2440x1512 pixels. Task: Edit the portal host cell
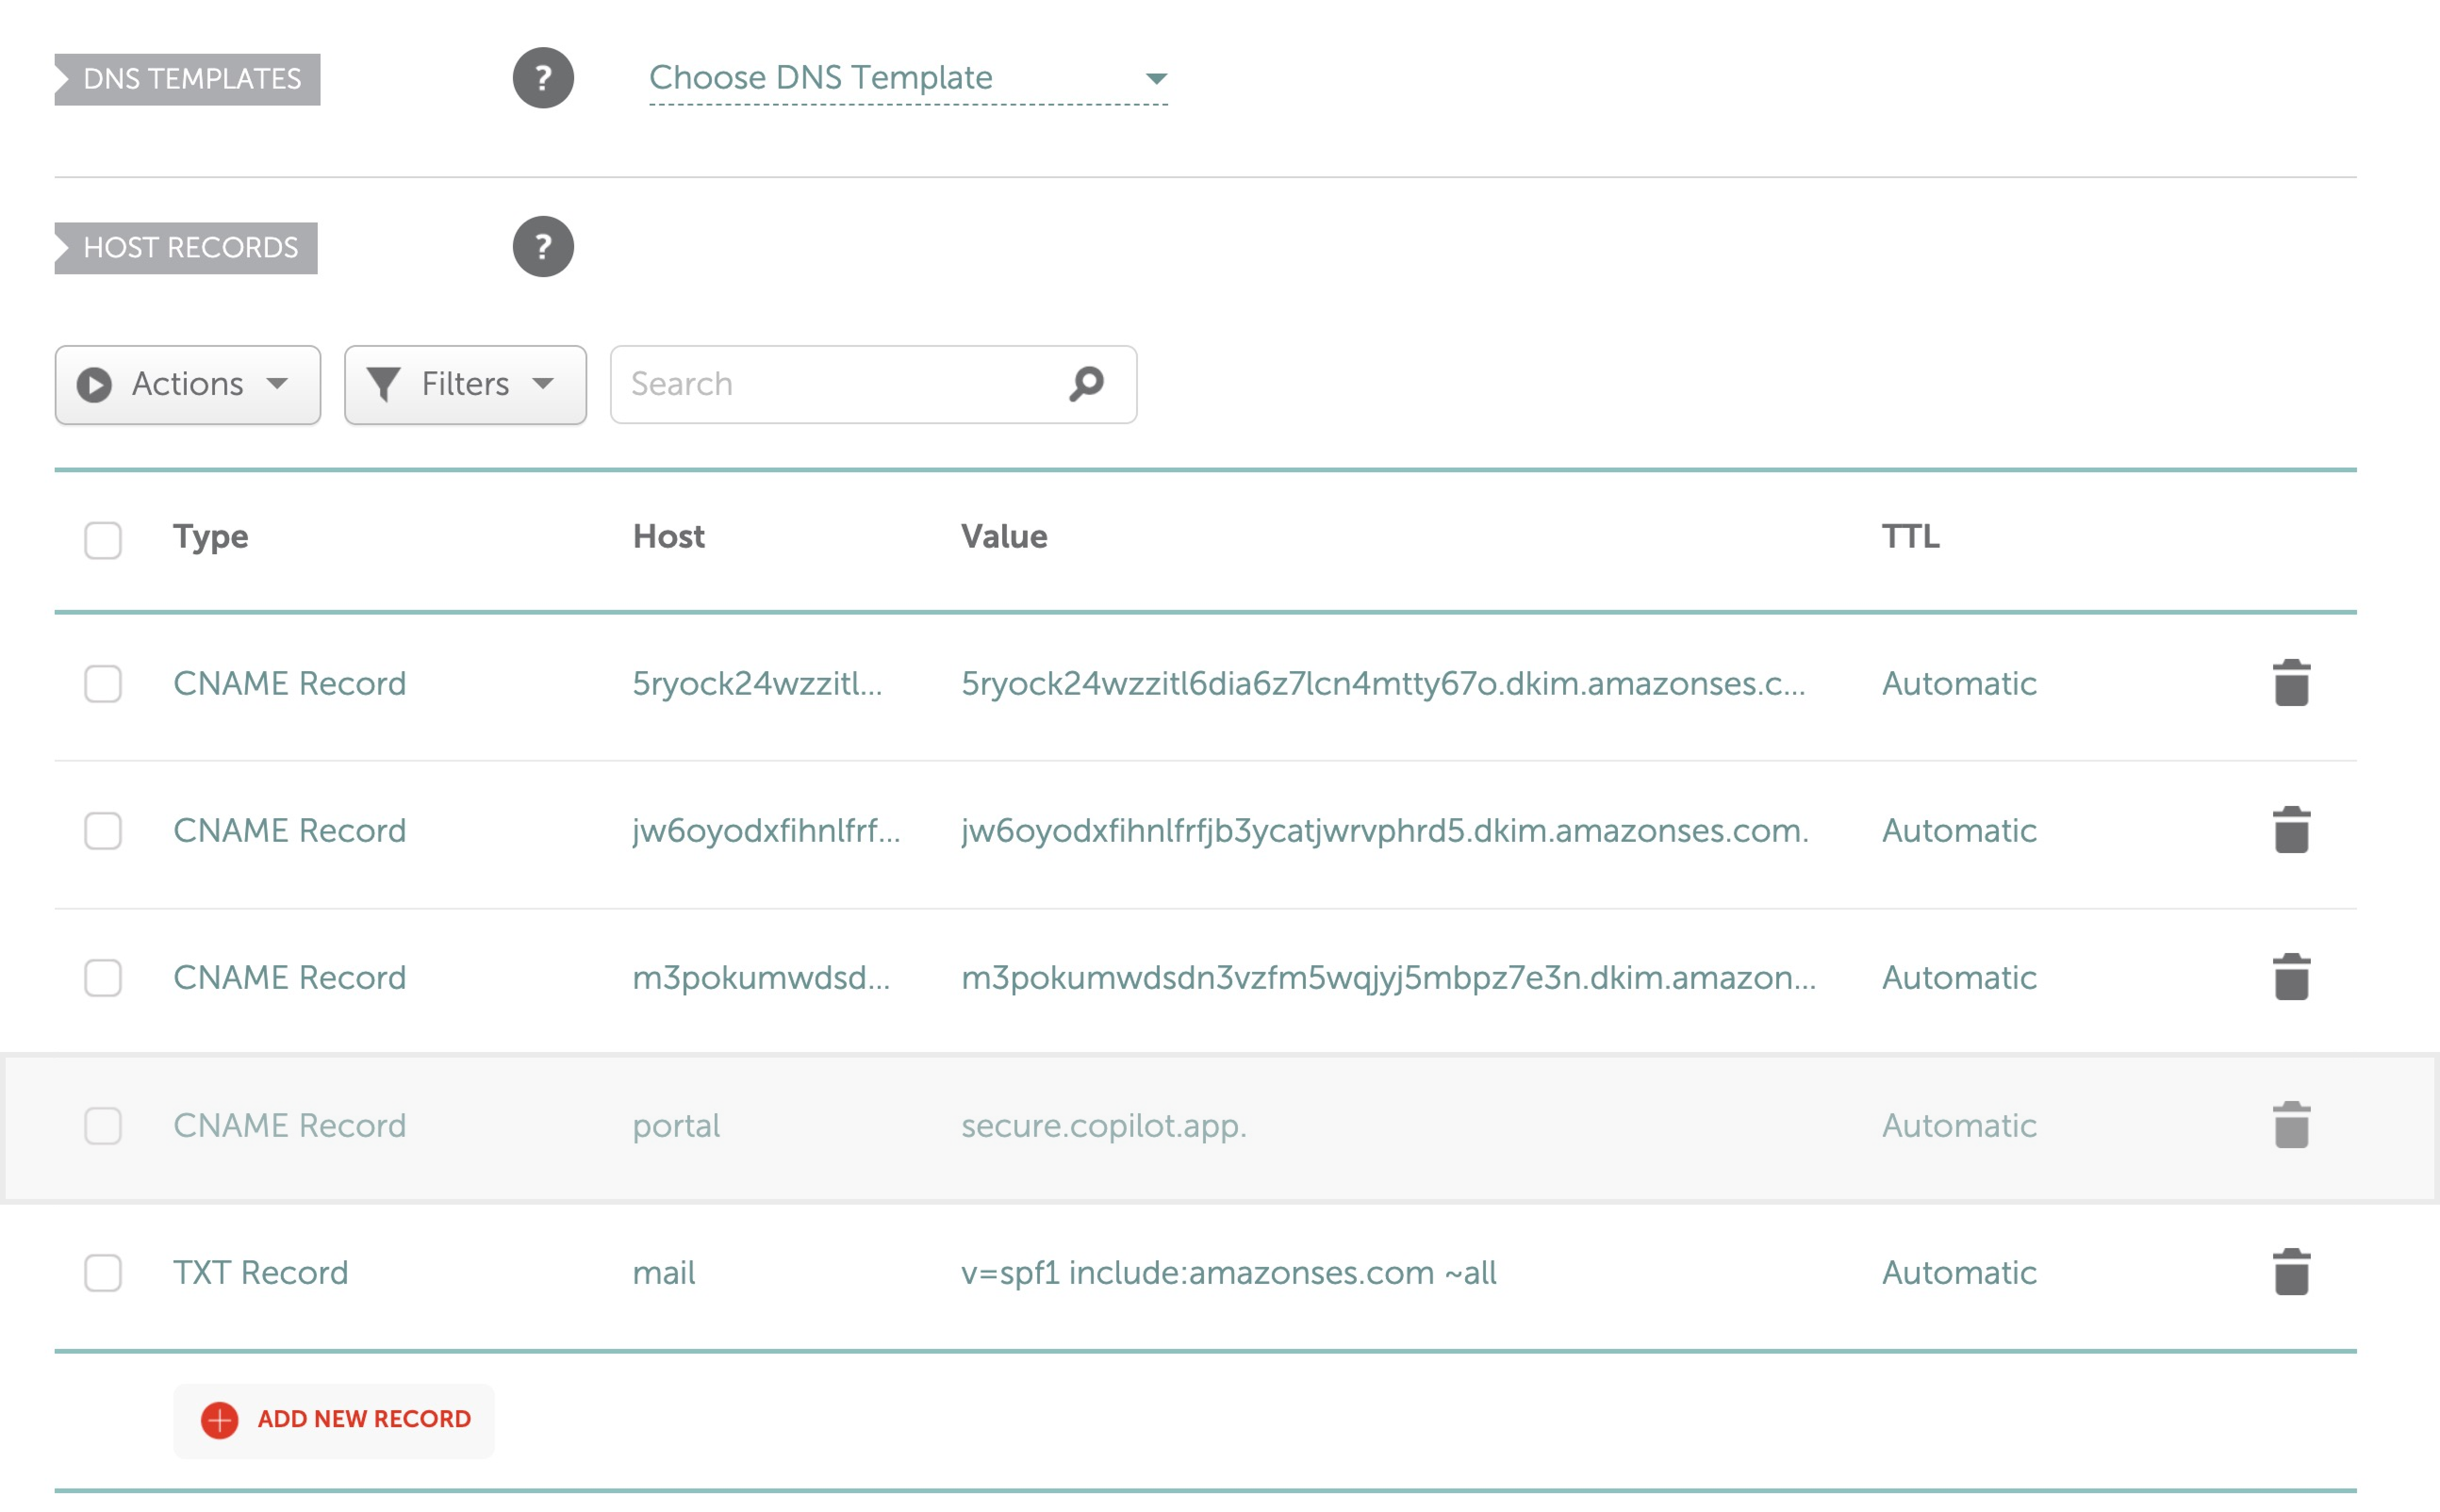676,1126
